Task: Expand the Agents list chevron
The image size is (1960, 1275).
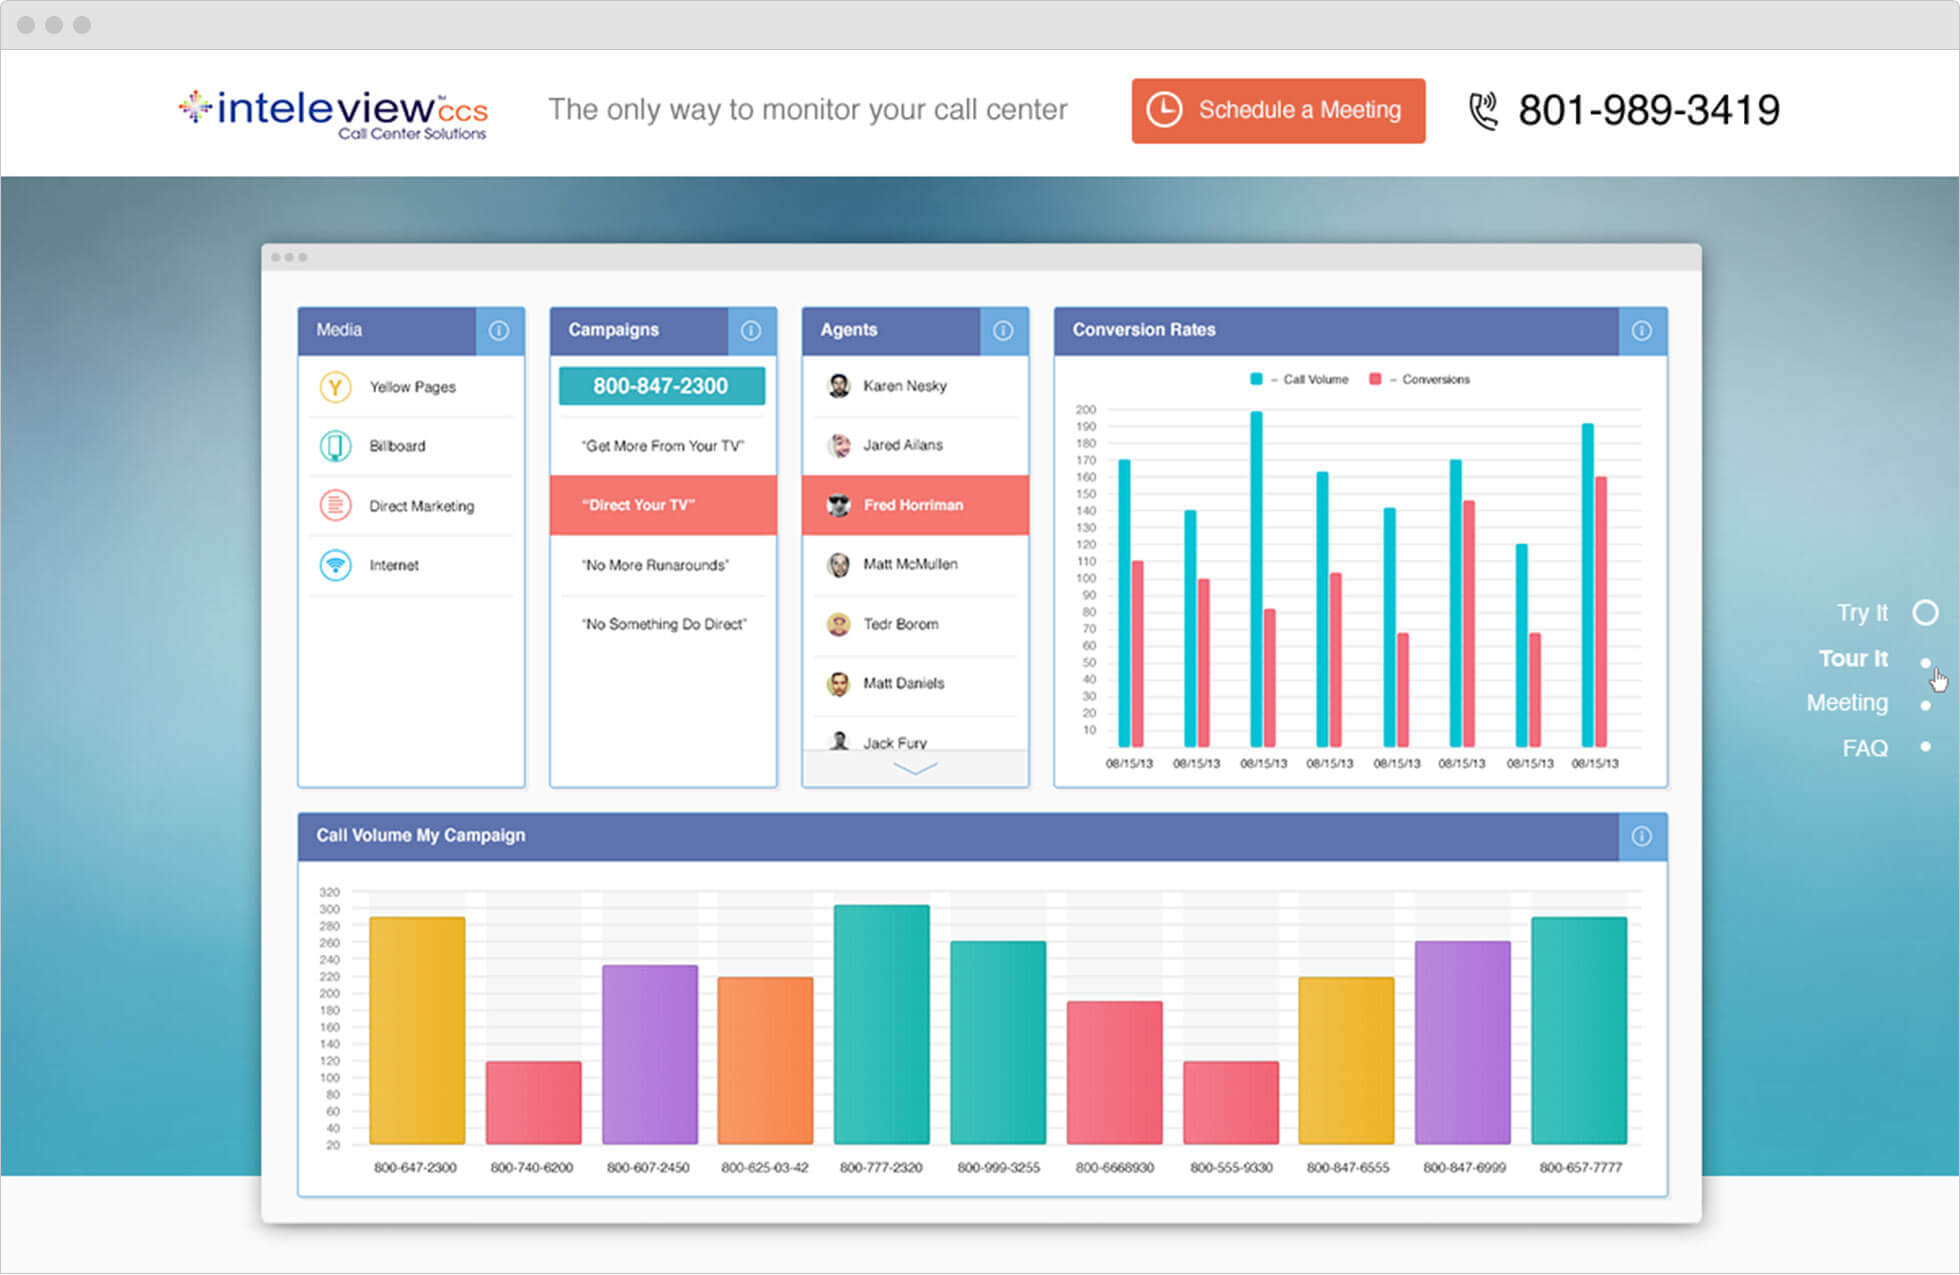Action: click(x=915, y=768)
